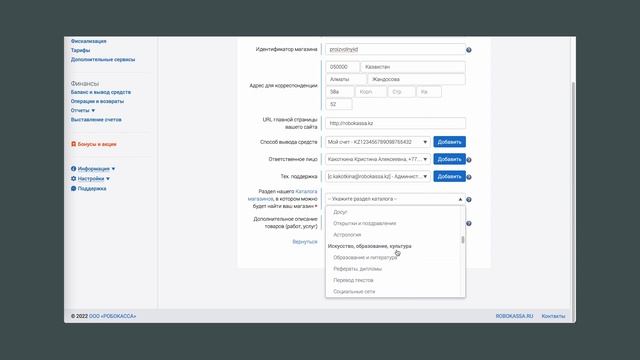The image size is (640, 360).
Task: Open Тарифы in the sidebar
Action: 80,50
